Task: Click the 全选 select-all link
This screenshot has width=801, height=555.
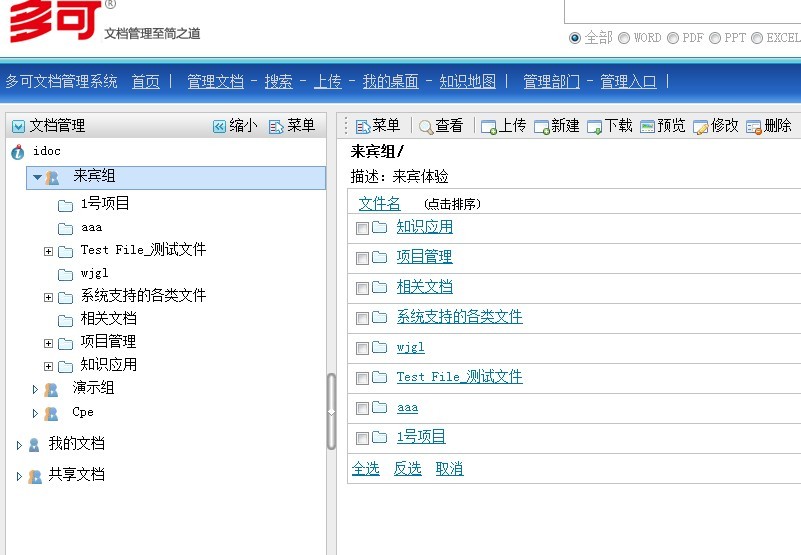Action: tap(366, 469)
